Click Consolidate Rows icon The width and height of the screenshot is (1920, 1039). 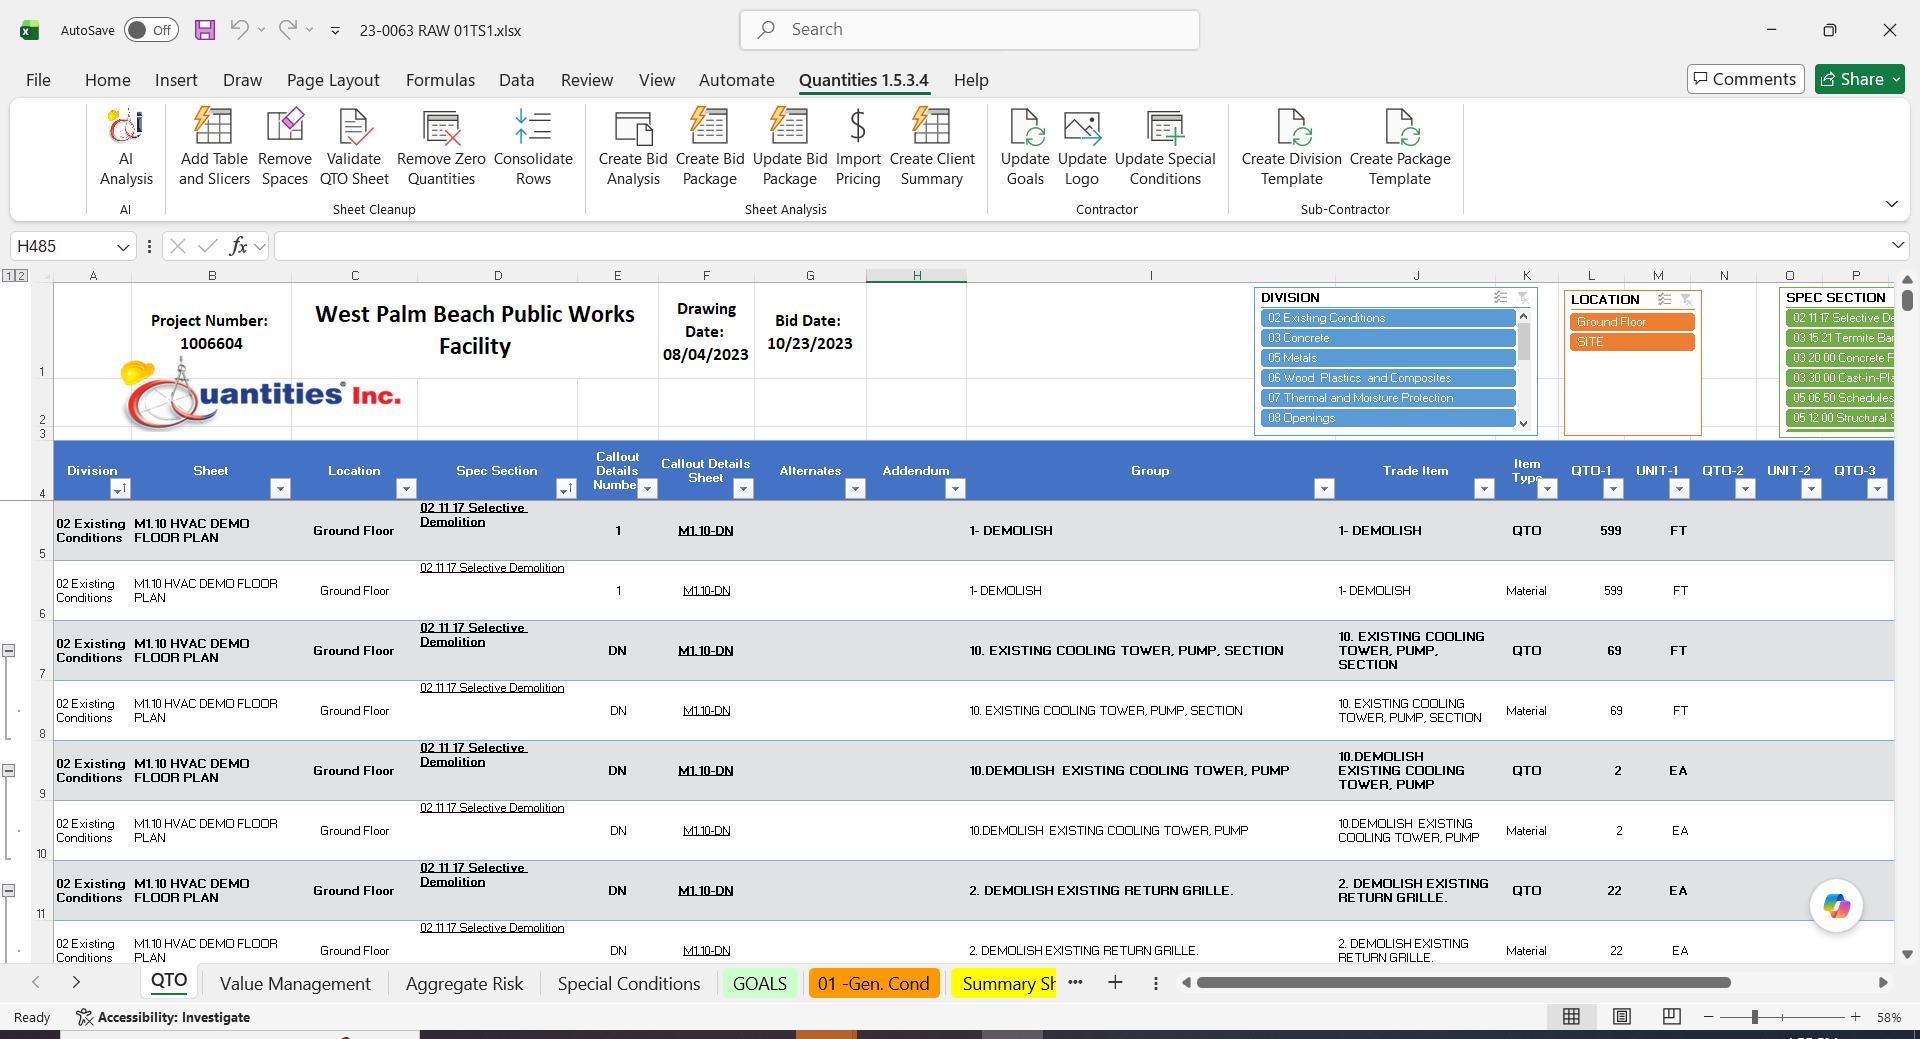click(533, 127)
